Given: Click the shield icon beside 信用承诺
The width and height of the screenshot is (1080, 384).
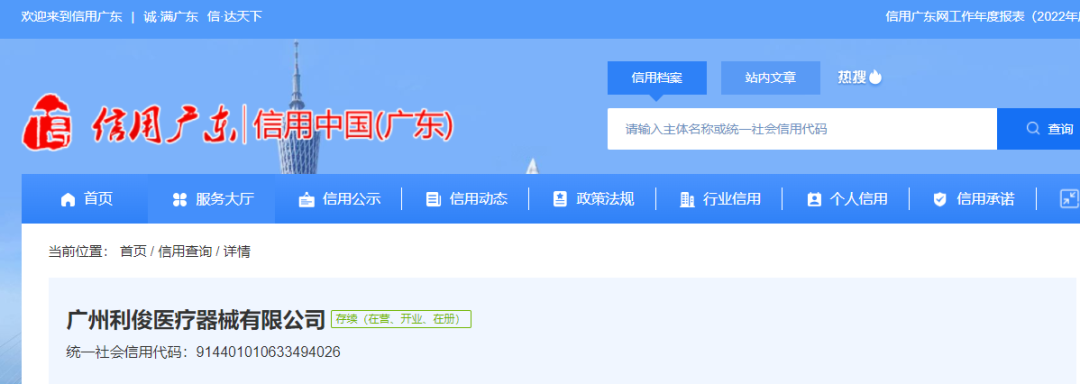Looking at the screenshot, I should (939, 200).
